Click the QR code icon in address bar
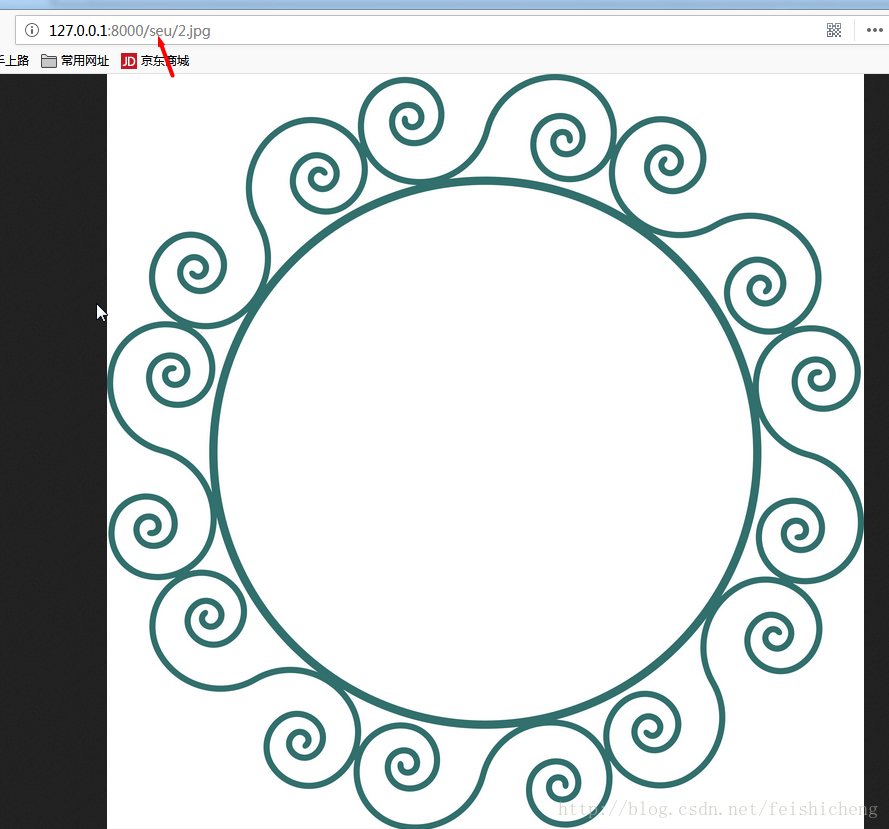The width and height of the screenshot is (889, 829). pos(833,30)
